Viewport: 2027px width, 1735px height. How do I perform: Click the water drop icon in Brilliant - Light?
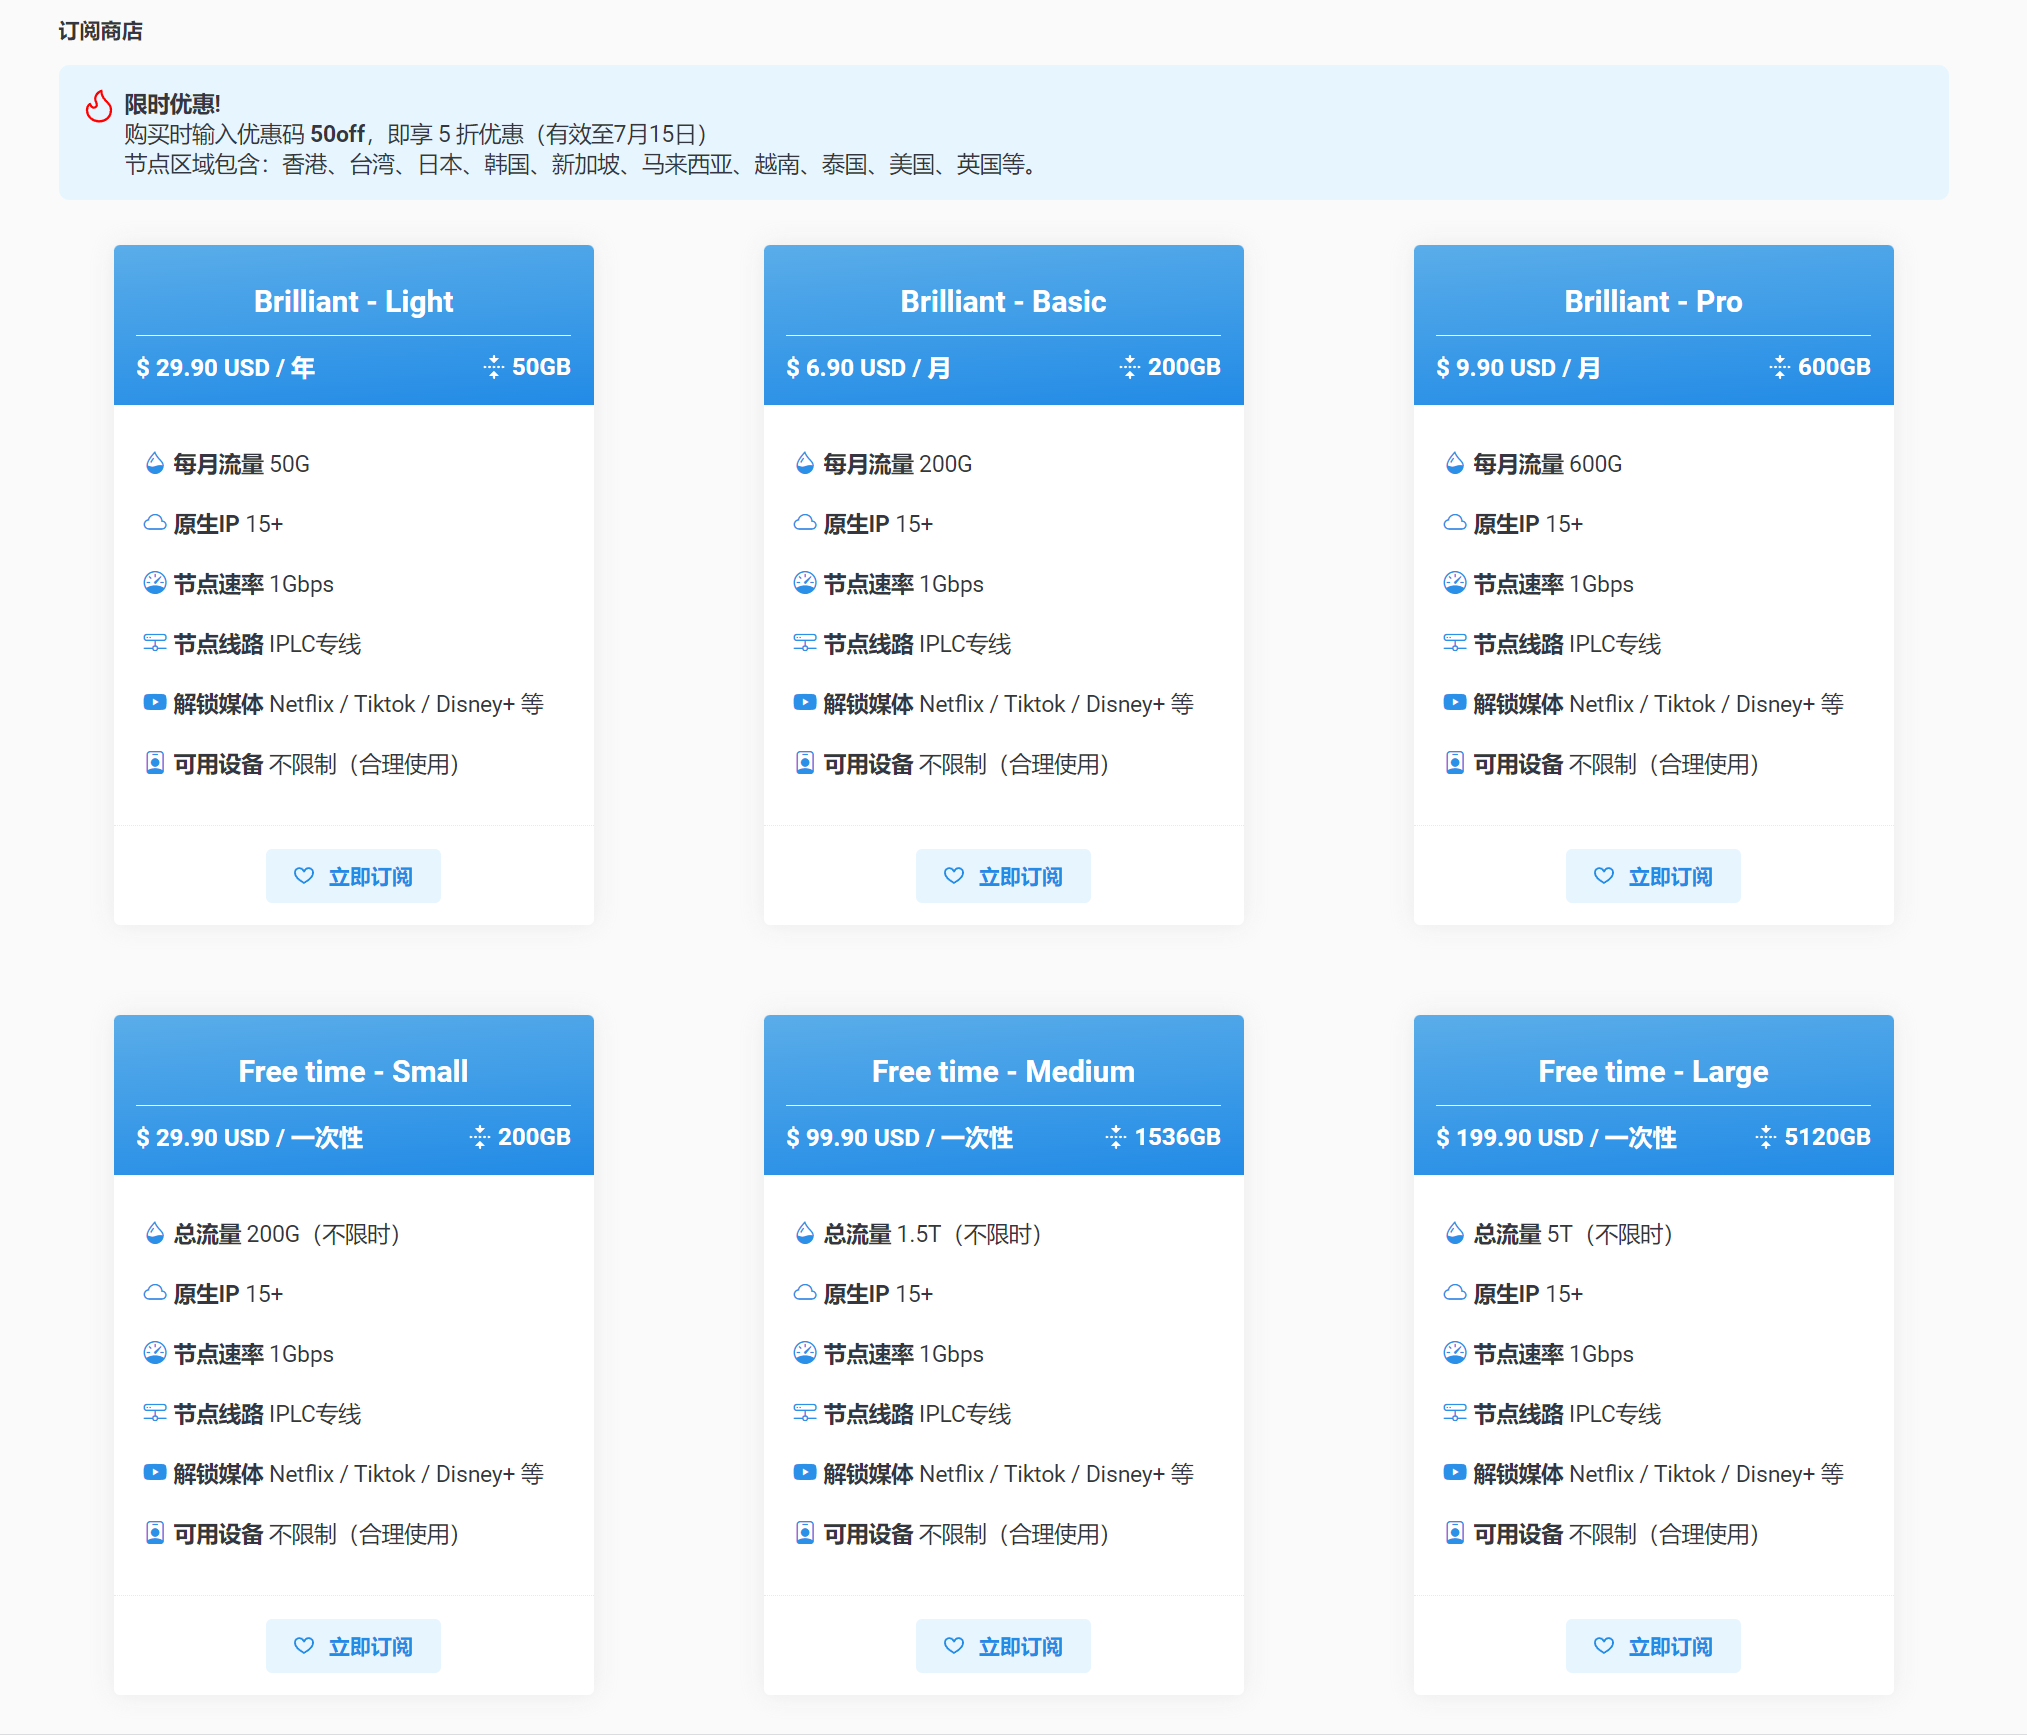(154, 463)
